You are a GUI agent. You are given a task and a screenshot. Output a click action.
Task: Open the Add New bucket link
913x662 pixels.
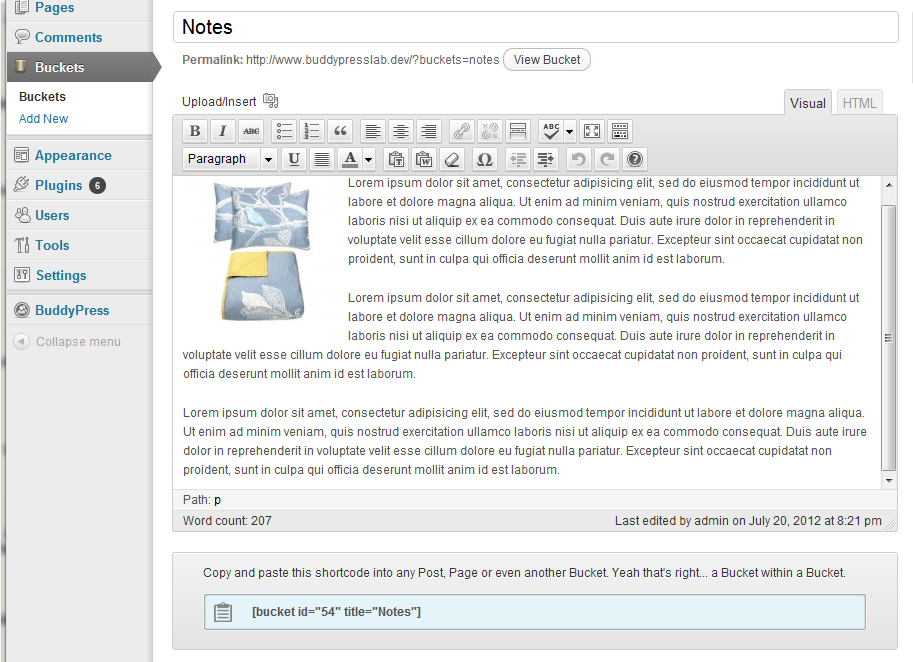(44, 119)
